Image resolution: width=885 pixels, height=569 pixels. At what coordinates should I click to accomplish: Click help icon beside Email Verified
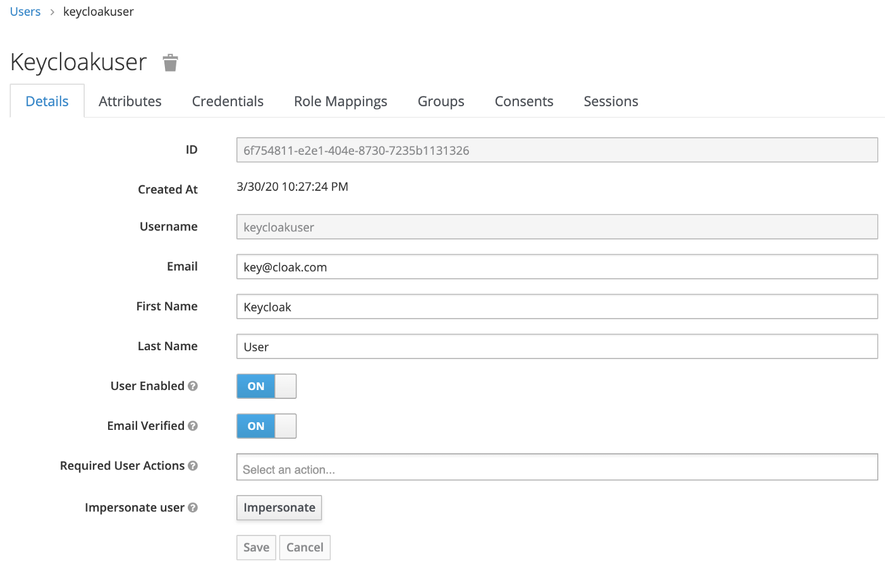(193, 426)
